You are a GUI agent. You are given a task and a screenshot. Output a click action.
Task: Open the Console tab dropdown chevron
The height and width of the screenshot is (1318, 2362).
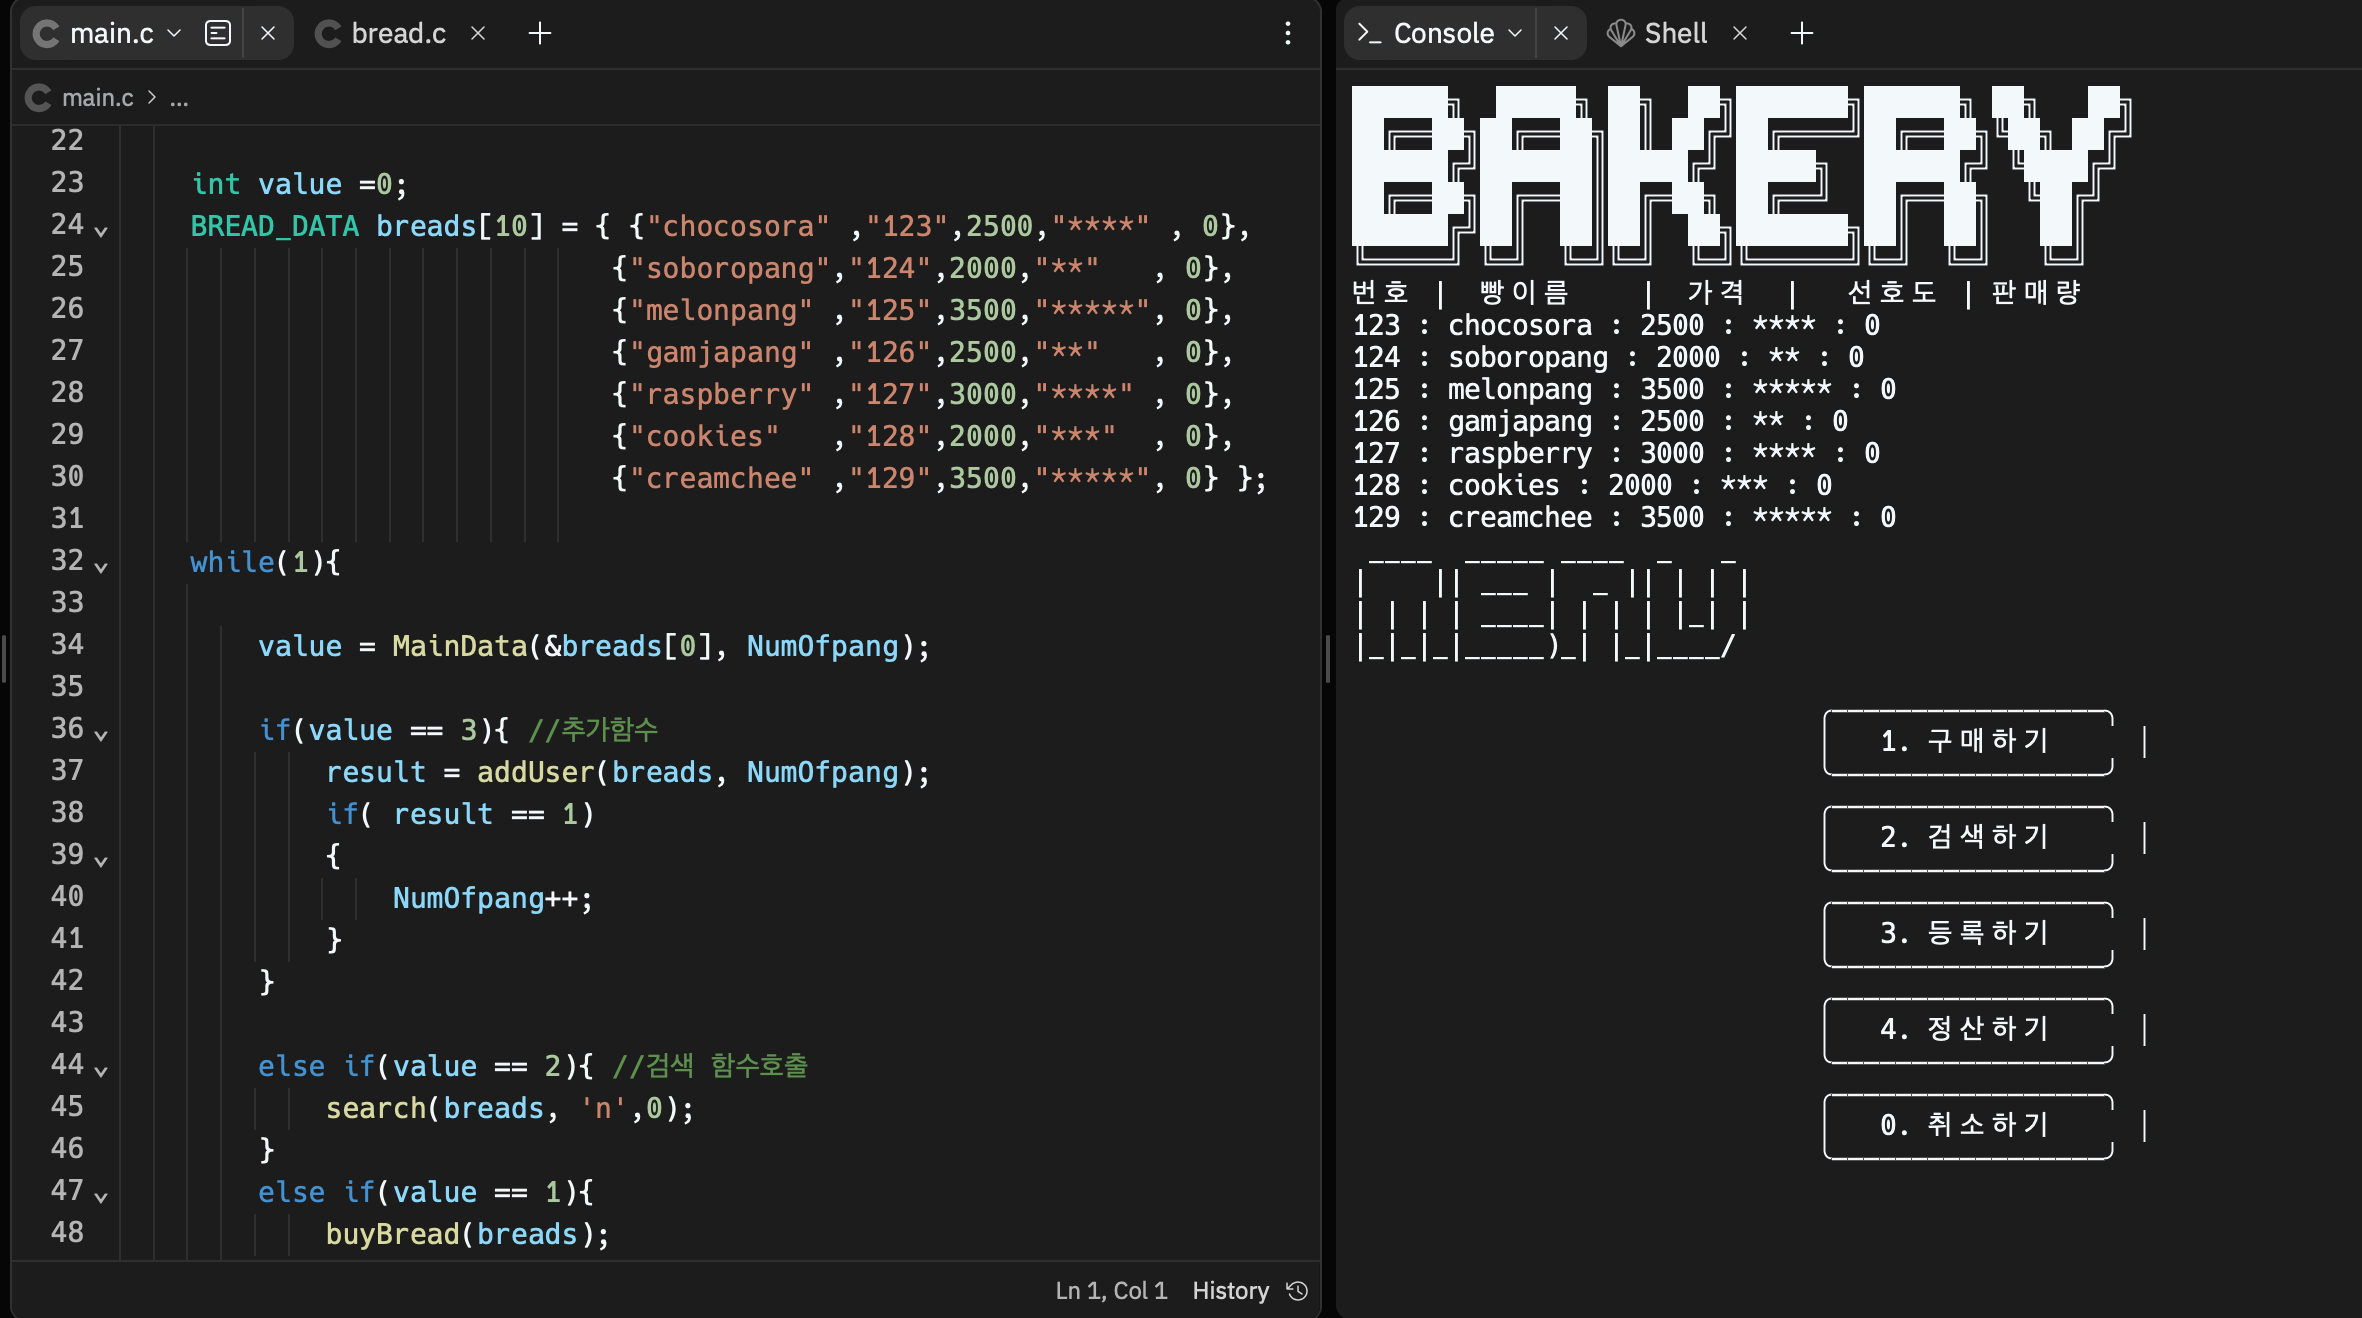point(1515,33)
